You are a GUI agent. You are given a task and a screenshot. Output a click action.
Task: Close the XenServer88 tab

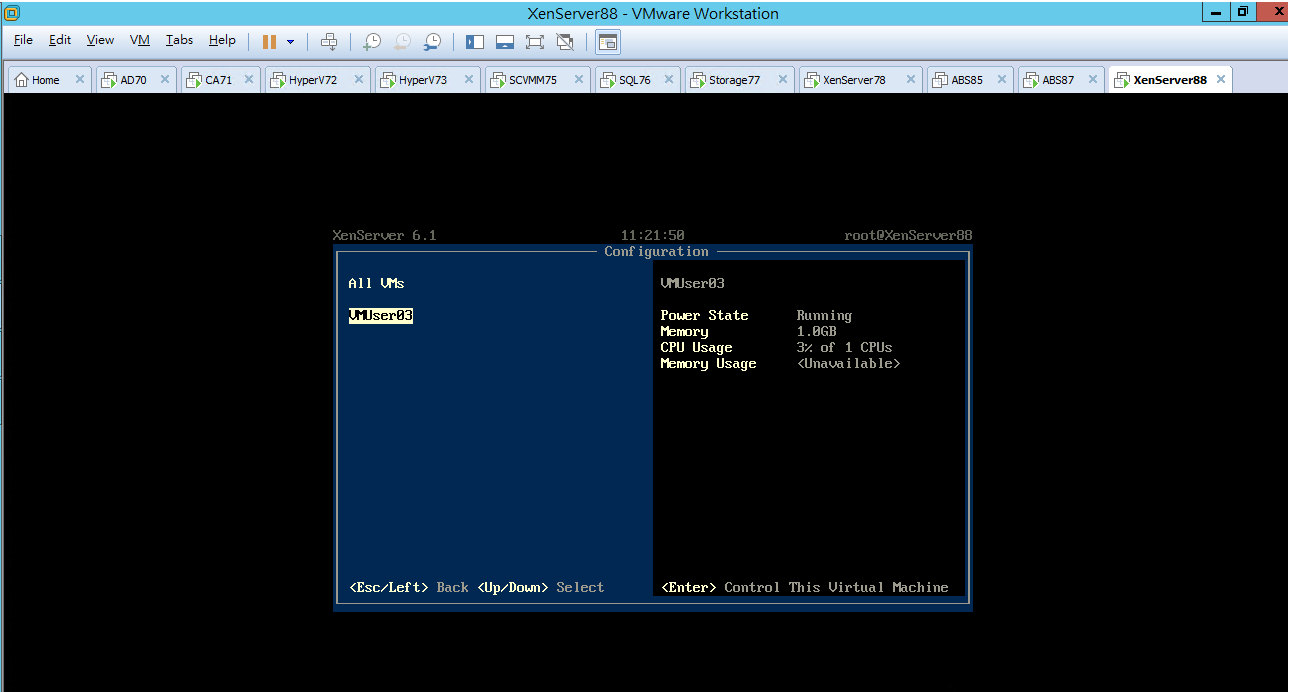click(x=1221, y=80)
